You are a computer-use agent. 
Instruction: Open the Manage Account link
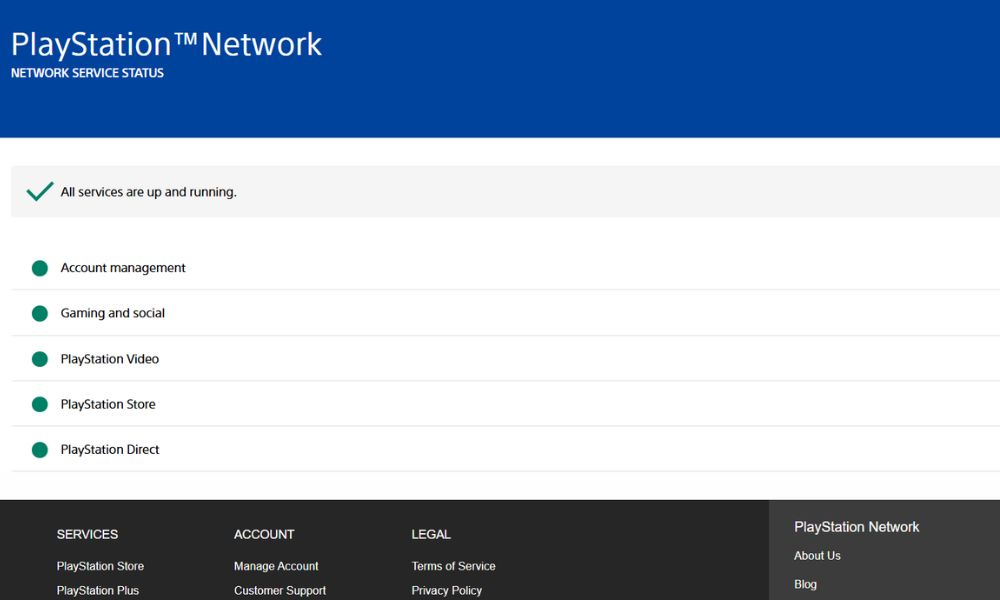point(276,566)
